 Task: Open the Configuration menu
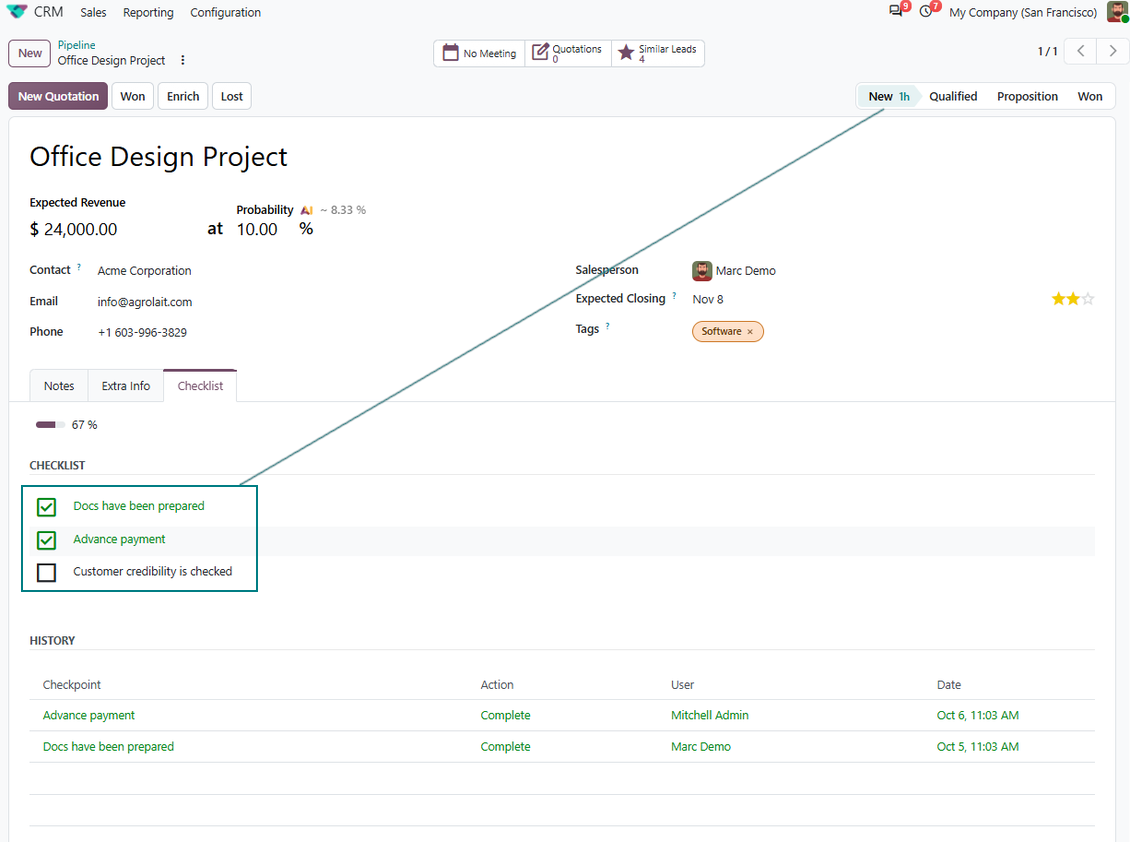226,12
